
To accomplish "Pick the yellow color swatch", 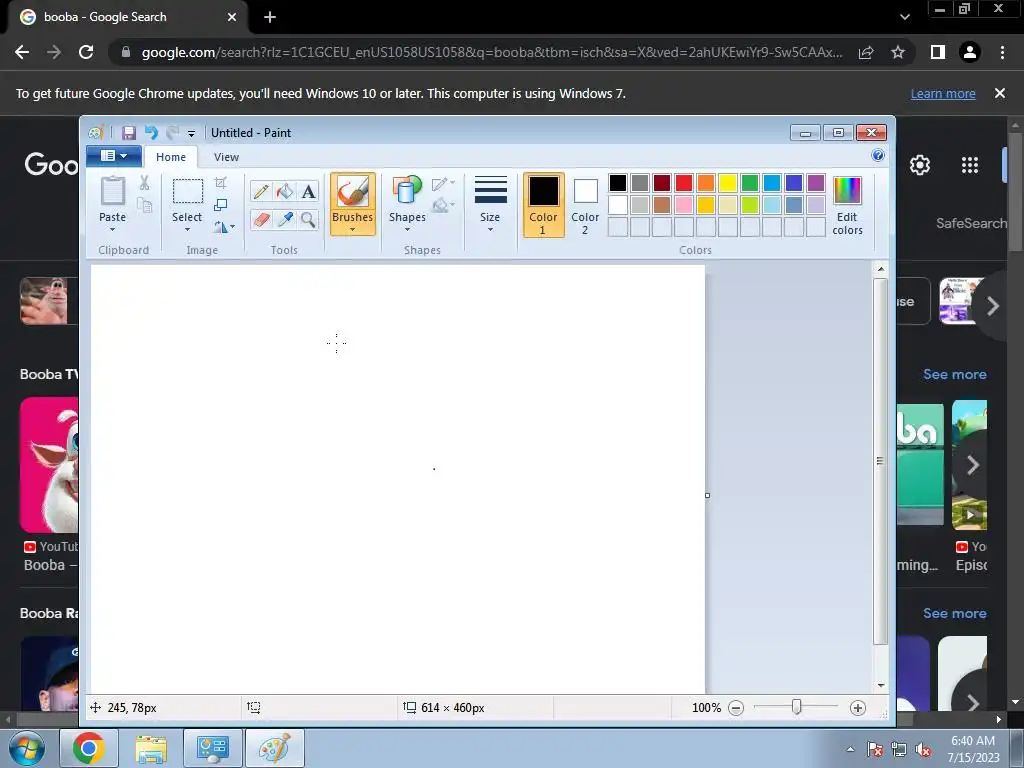I will (728, 183).
